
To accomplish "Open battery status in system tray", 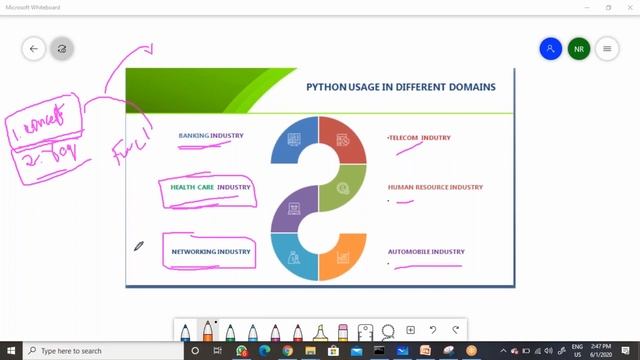I will pos(526,351).
